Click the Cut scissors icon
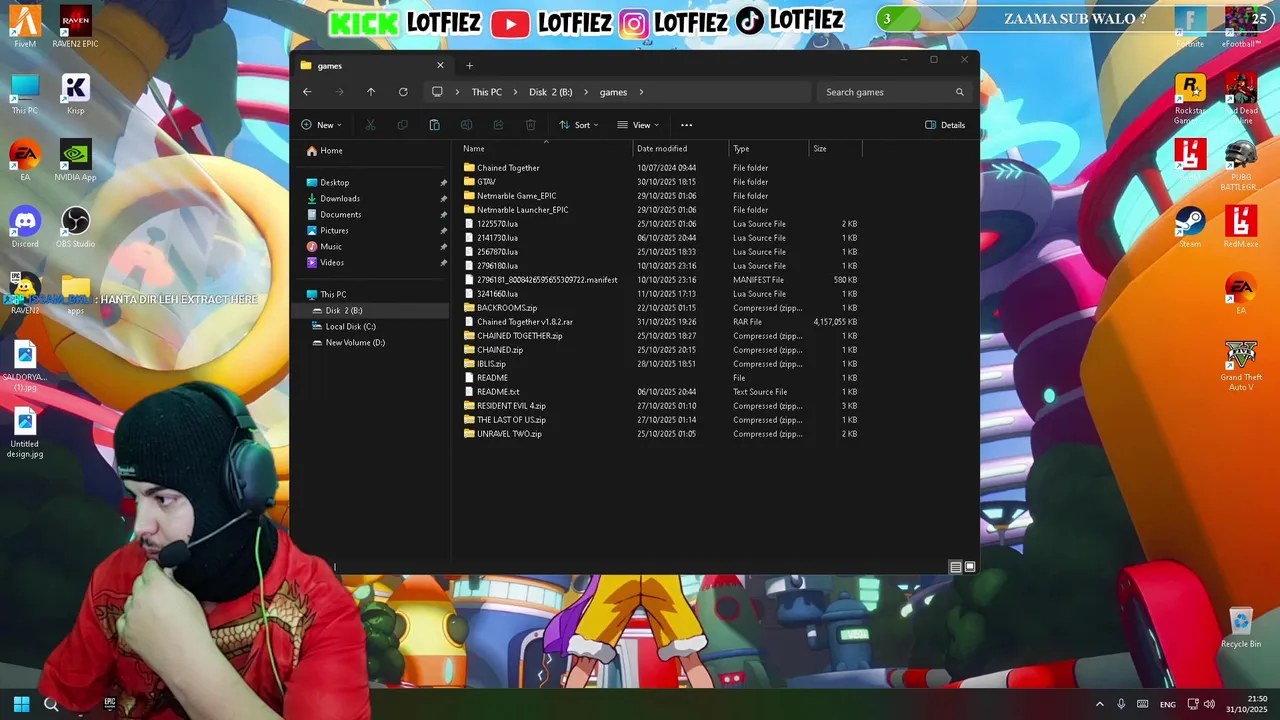This screenshot has height=720, width=1280. point(370,125)
